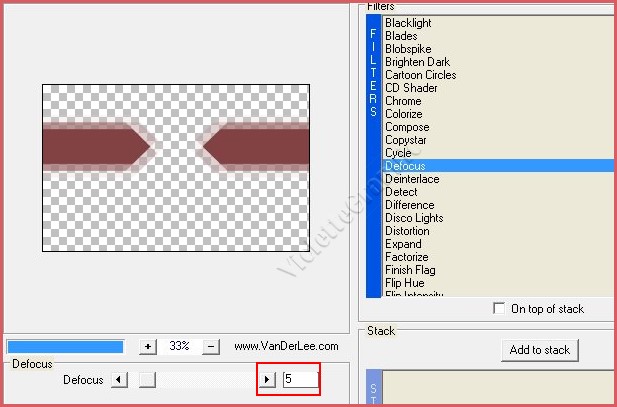Click the zoom in plus button
Image resolution: width=617 pixels, height=407 pixels.
(148, 346)
